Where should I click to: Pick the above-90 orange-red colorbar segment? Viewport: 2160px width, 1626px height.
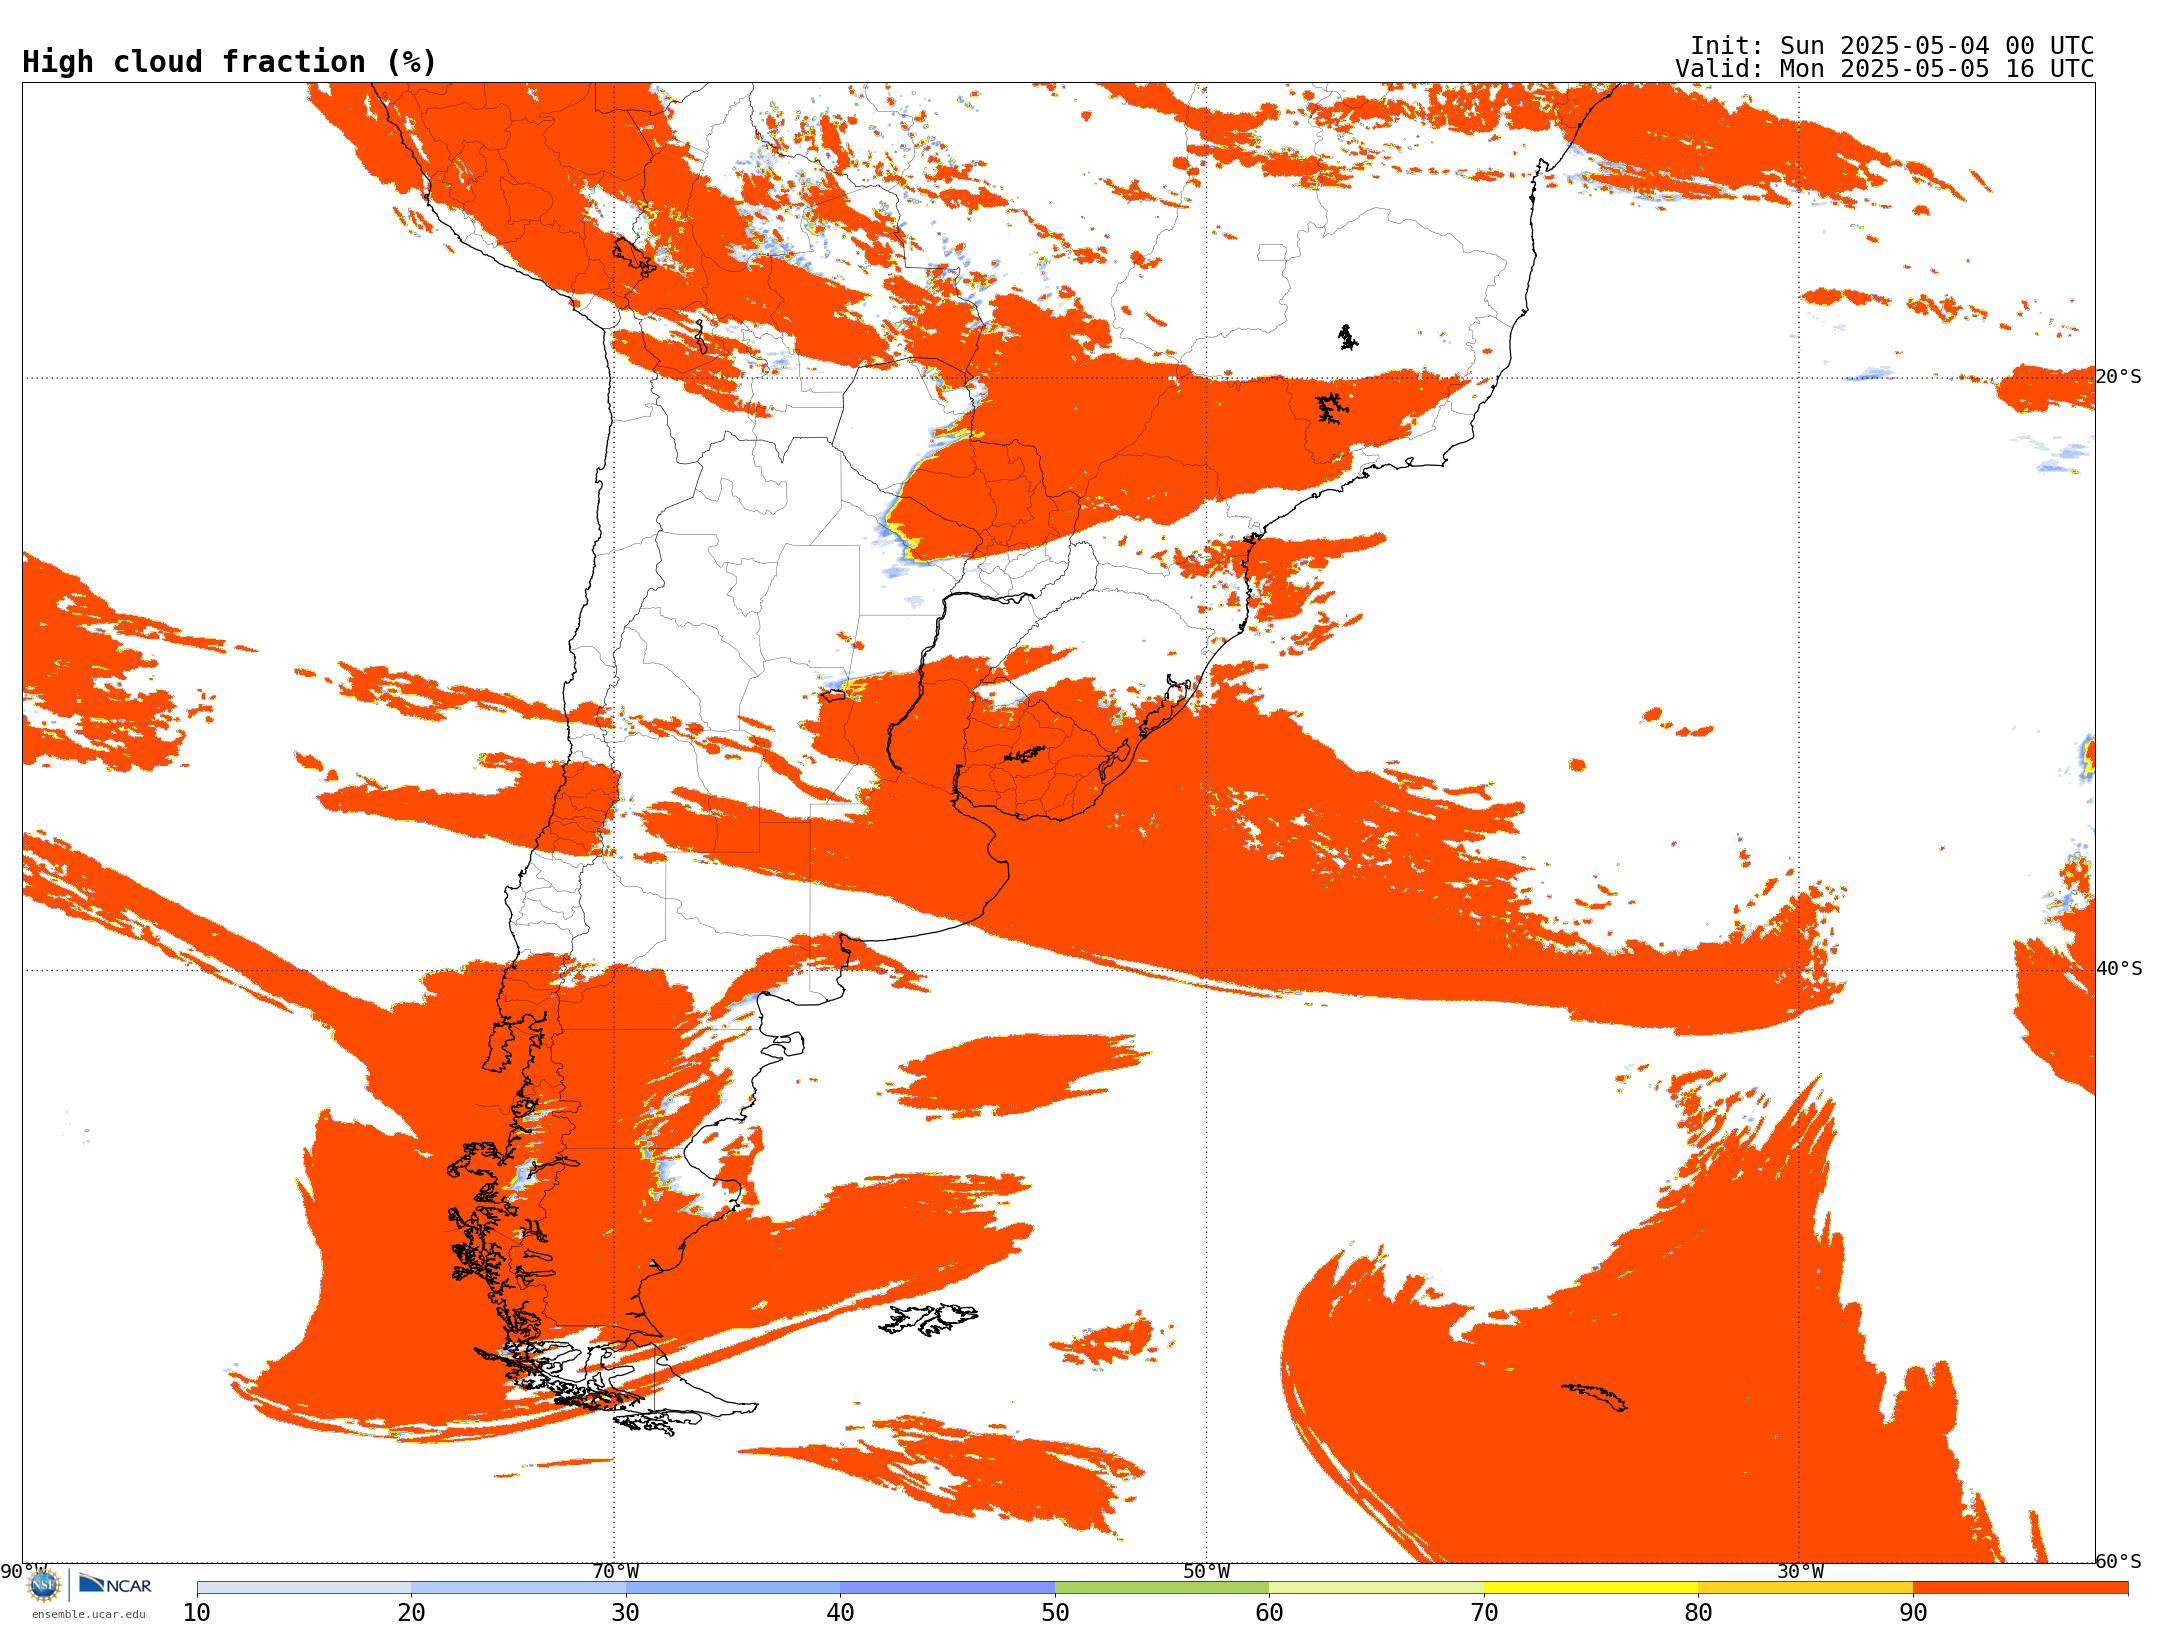pyautogui.click(x=2020, y=1588)
